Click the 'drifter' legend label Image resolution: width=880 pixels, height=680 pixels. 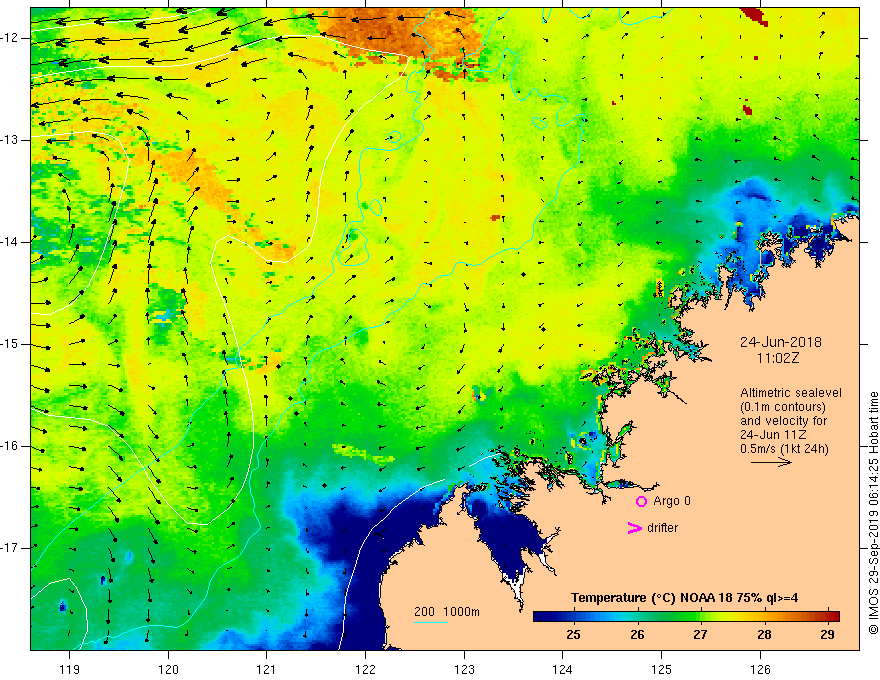662,528
